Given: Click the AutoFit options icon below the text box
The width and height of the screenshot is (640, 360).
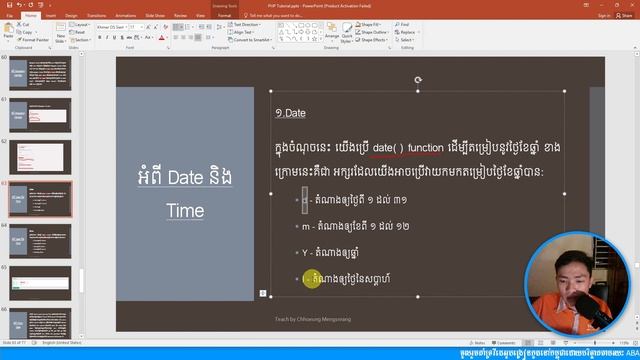Looking at the screenshot, I should pyautogui.click(x=263, y=293).
